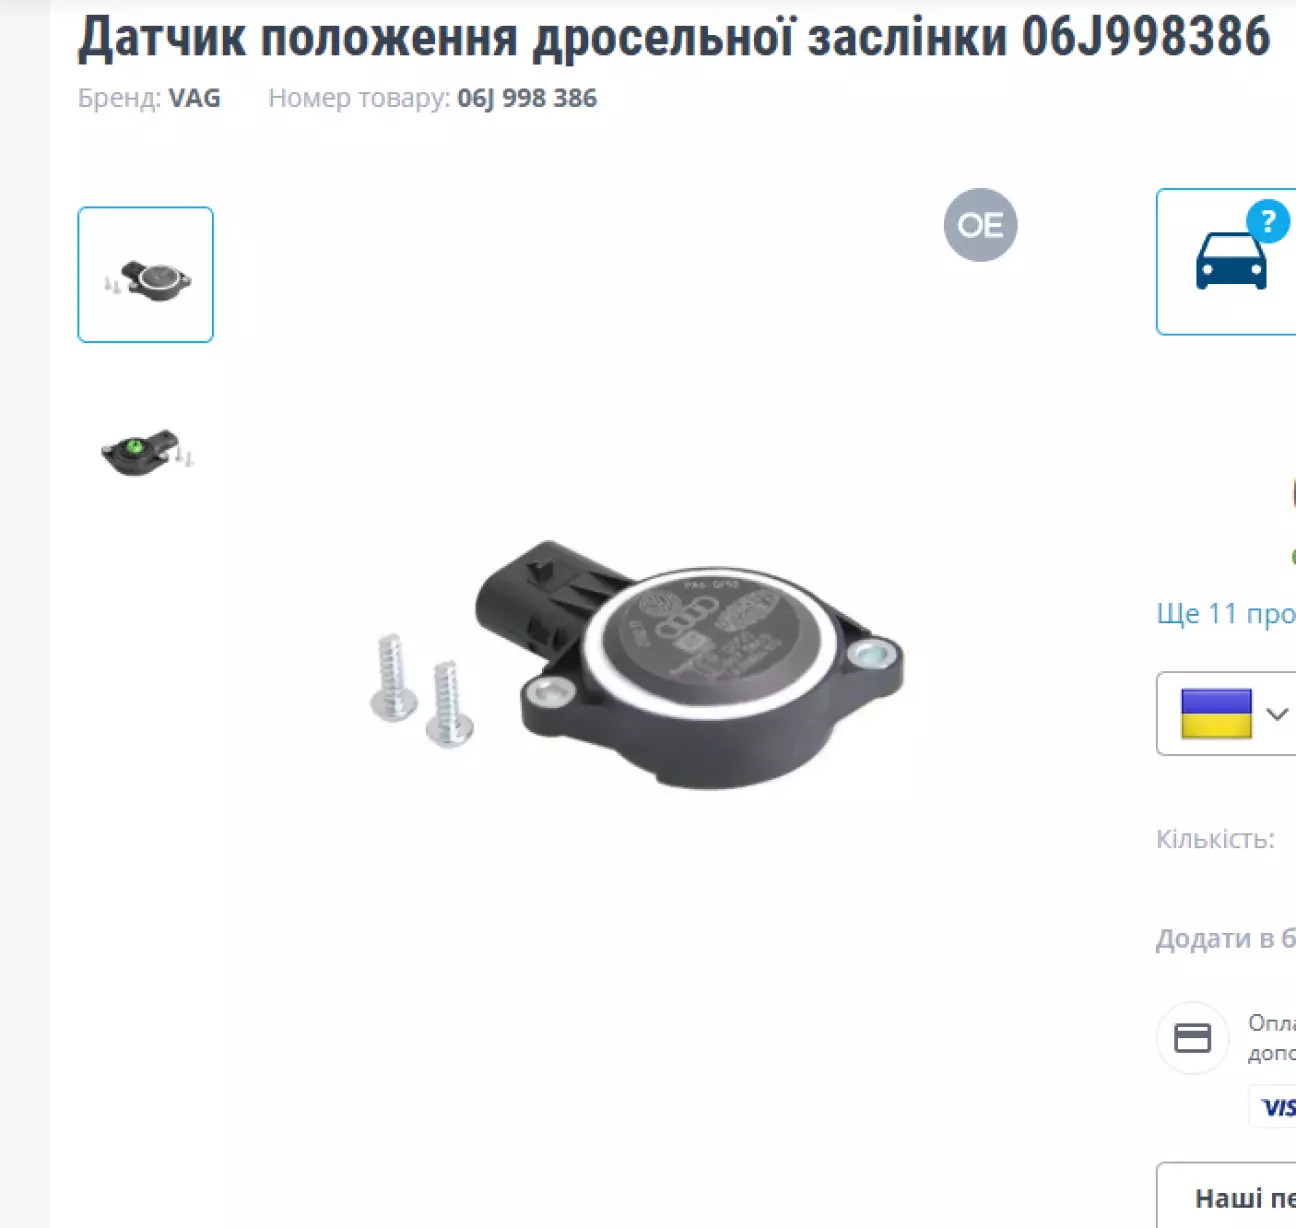Image resolution: width=1296 pixels, height=1228 pixels.
Task: Open the country selector dropdown box
Action: pyautogui.click(x=1227, y=714)
